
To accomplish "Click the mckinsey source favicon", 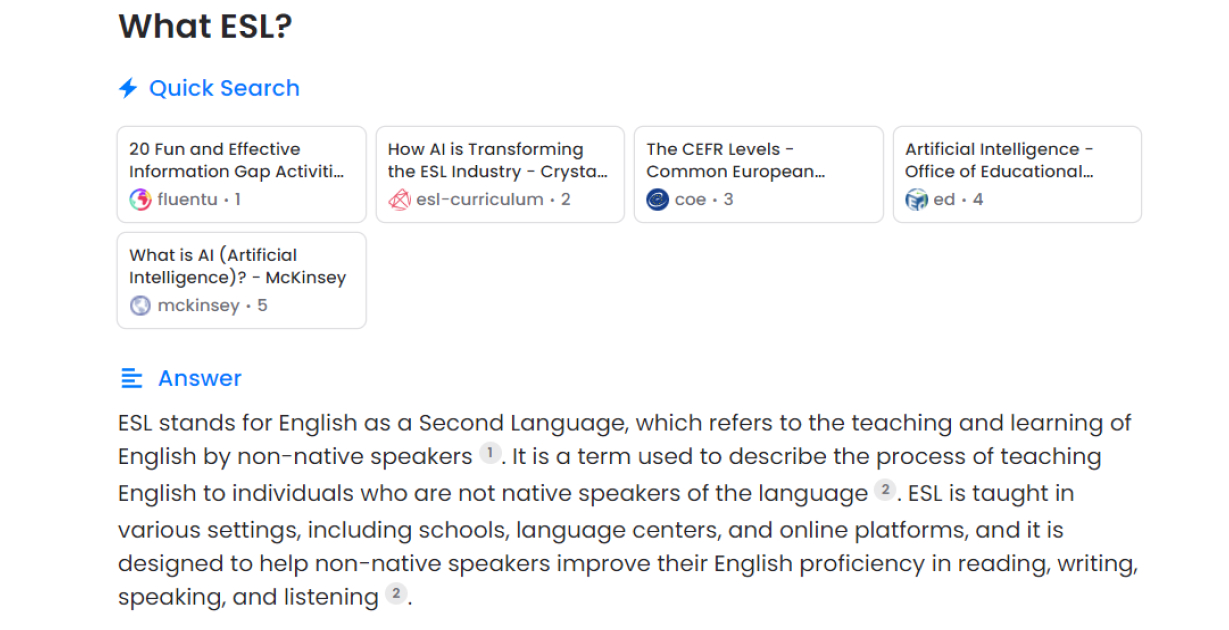I will (141, 305).
